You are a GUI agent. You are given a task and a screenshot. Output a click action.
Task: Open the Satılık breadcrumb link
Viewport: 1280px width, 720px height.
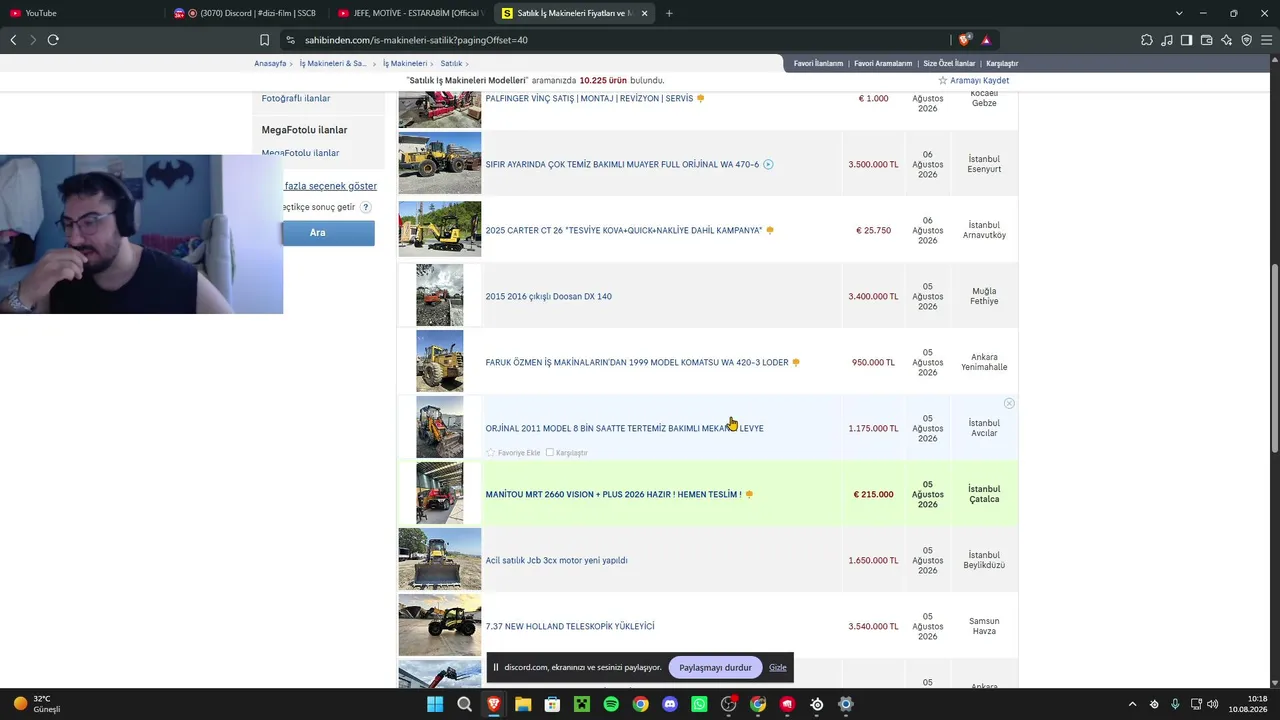pyautogui.click(x=451, y=63)
